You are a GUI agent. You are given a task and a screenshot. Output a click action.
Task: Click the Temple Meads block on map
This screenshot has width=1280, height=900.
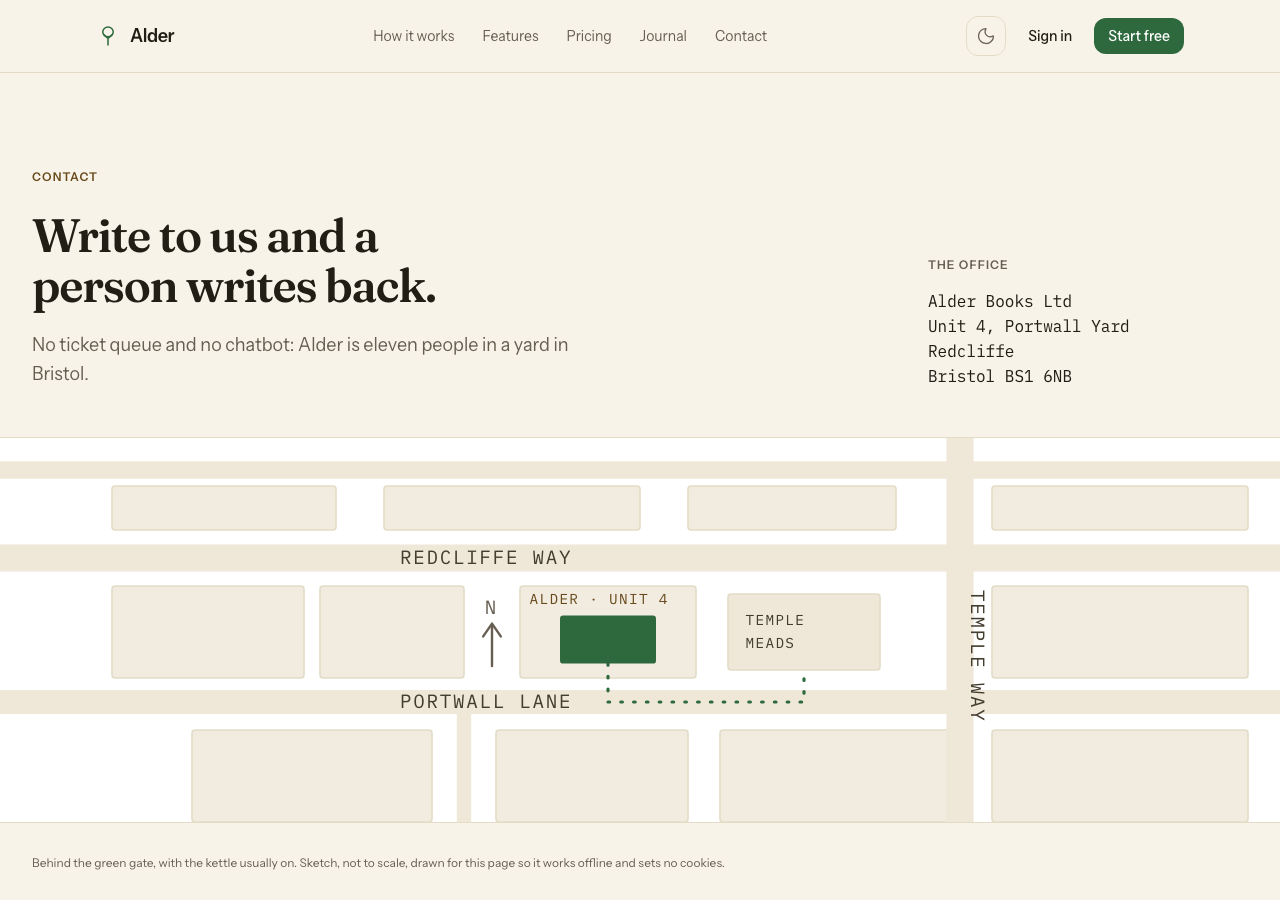804,632
